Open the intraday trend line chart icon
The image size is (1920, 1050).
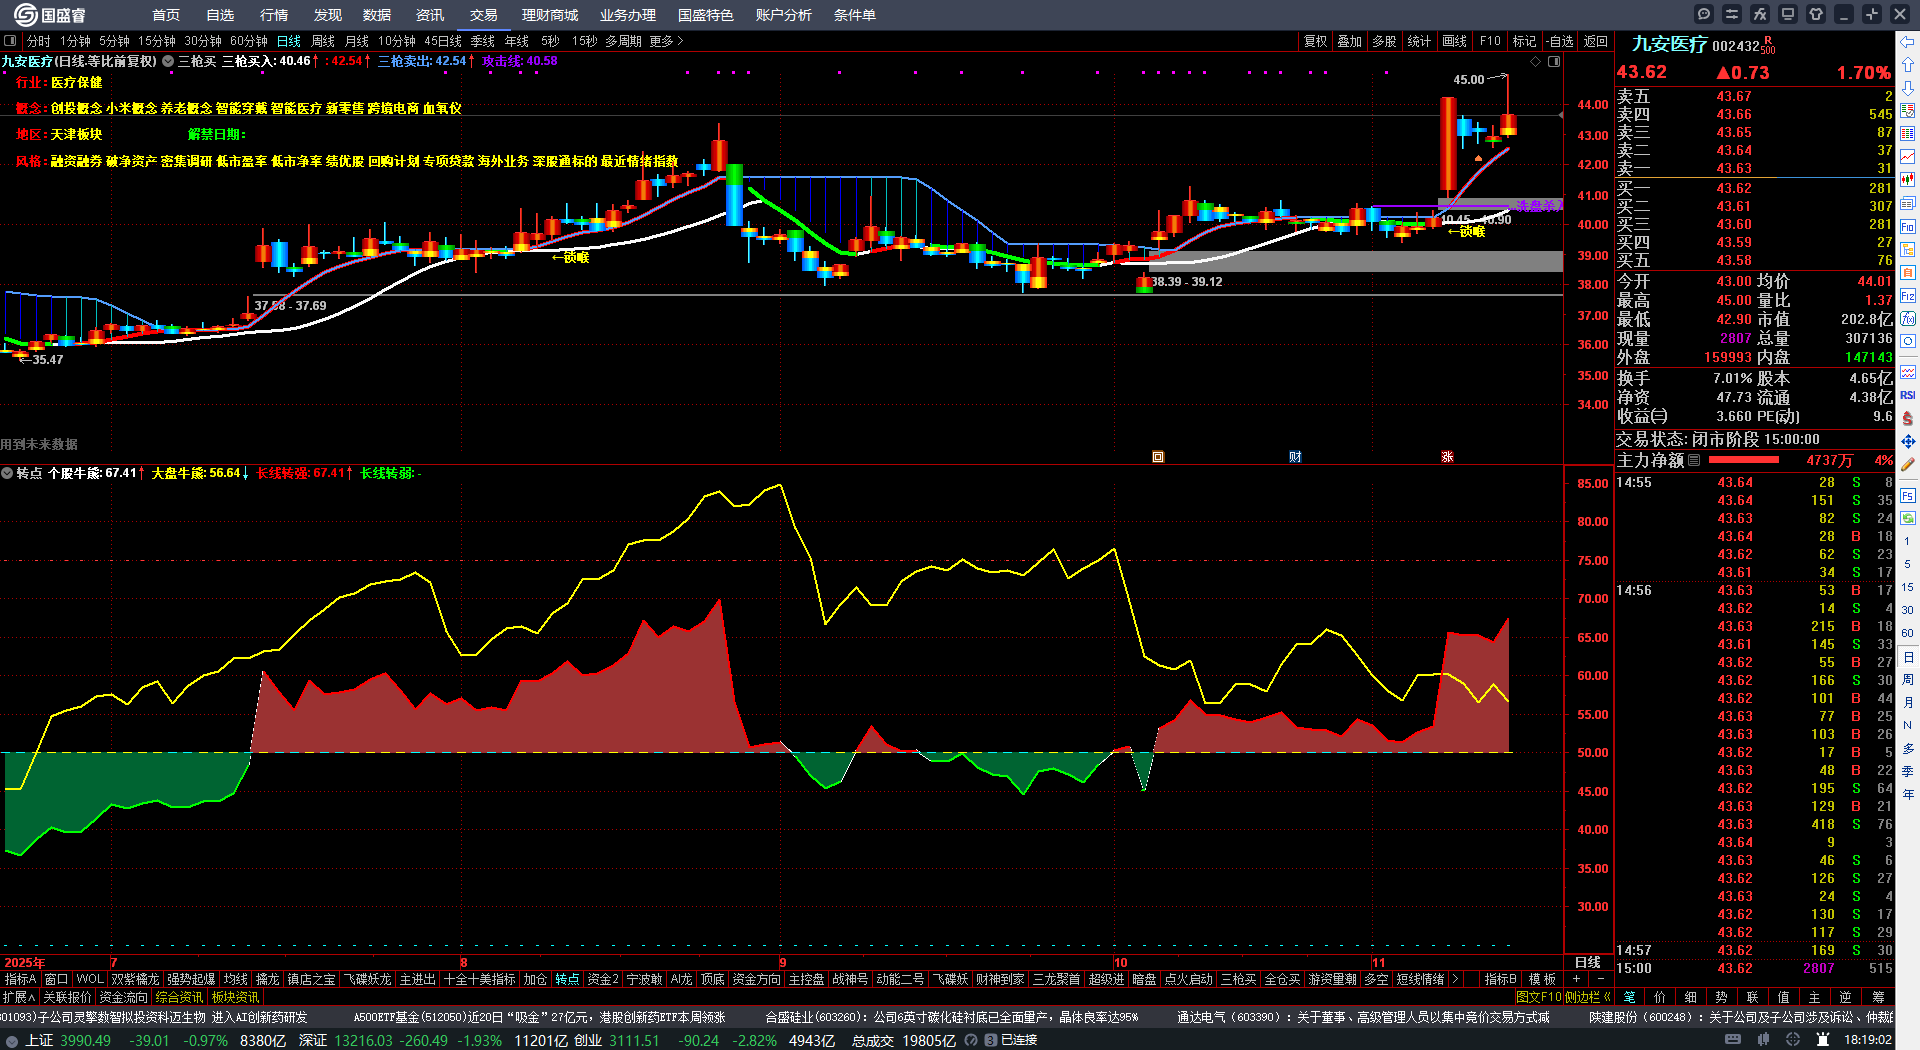click(x=1908, y=157)
